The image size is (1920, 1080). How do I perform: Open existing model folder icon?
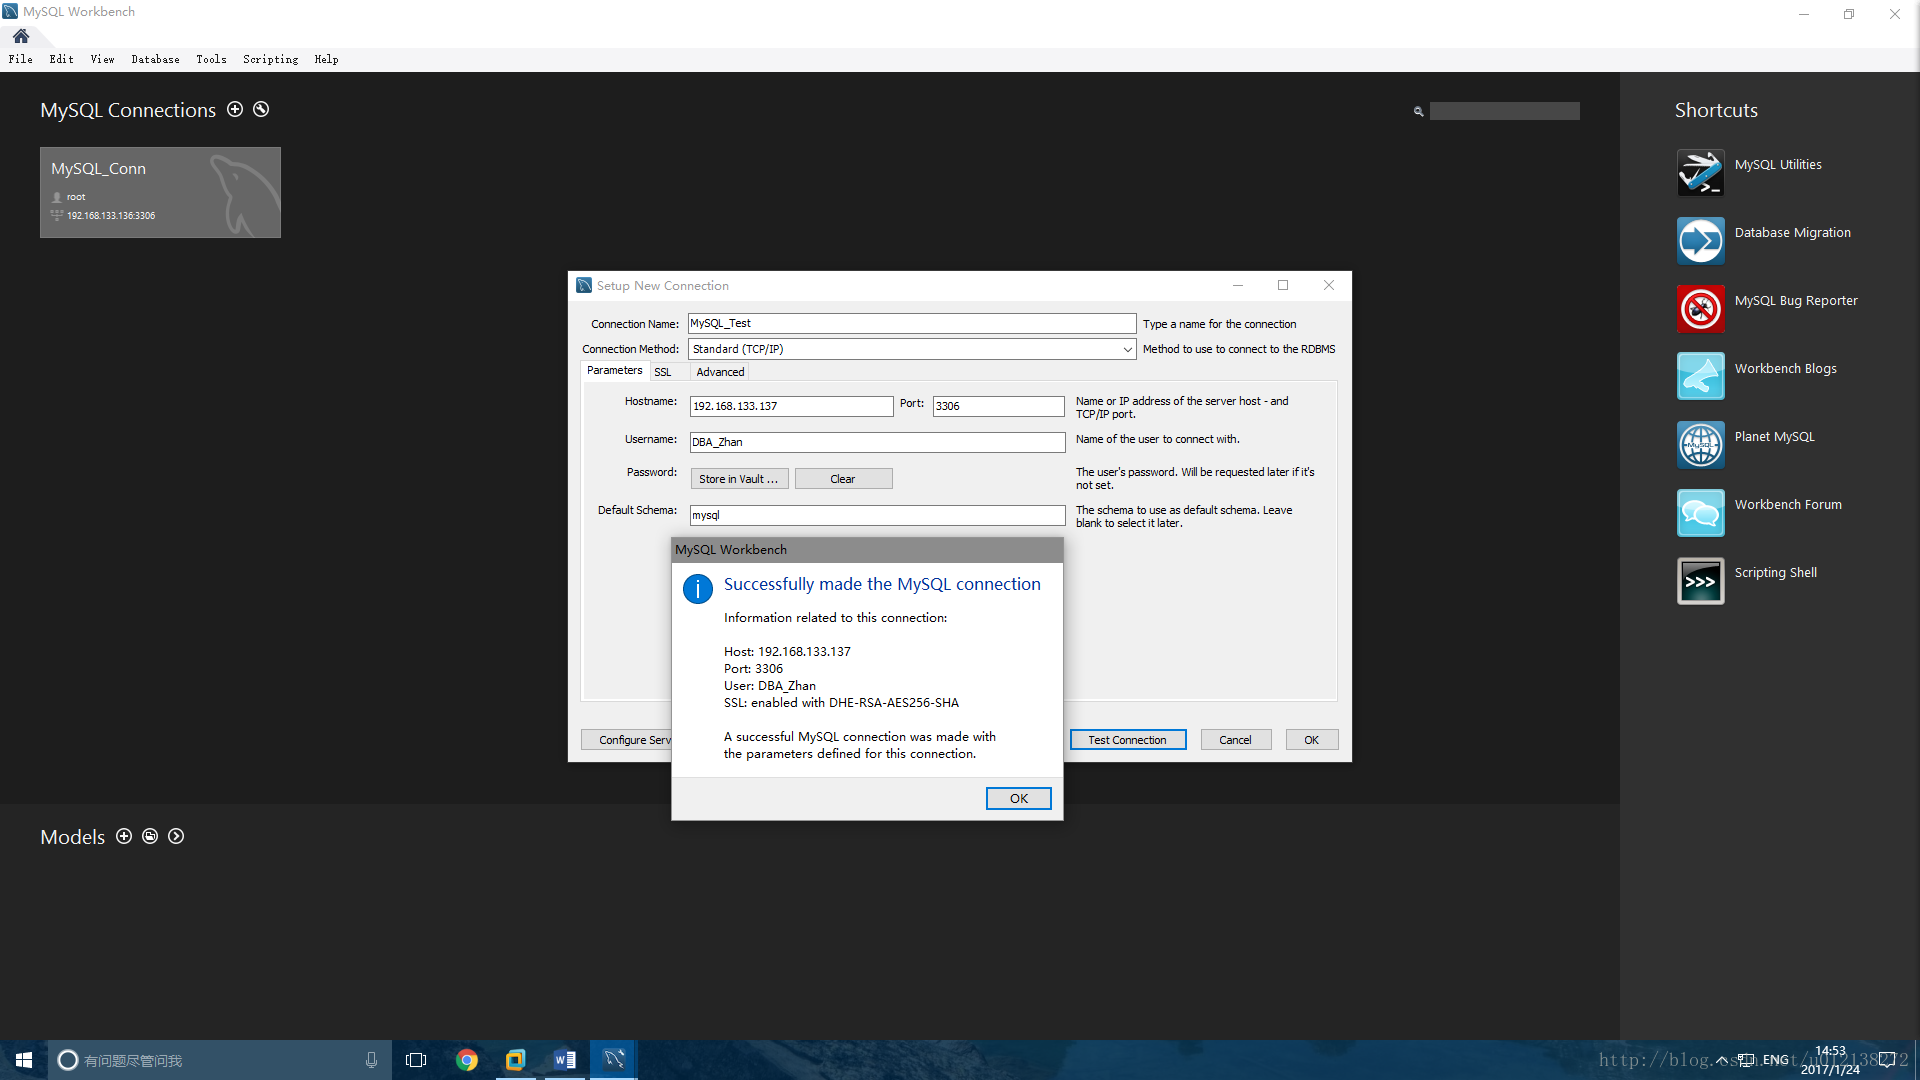pyautogui.click(x=150, y=836)
